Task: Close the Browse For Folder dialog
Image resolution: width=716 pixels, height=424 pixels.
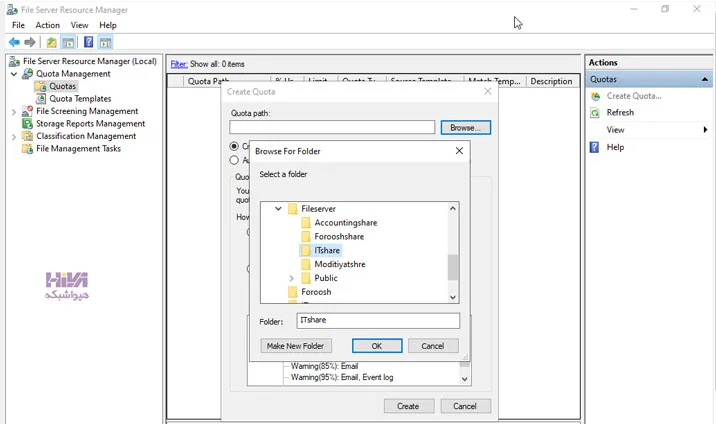Action: pyautogui.click(x=459, y=151)
